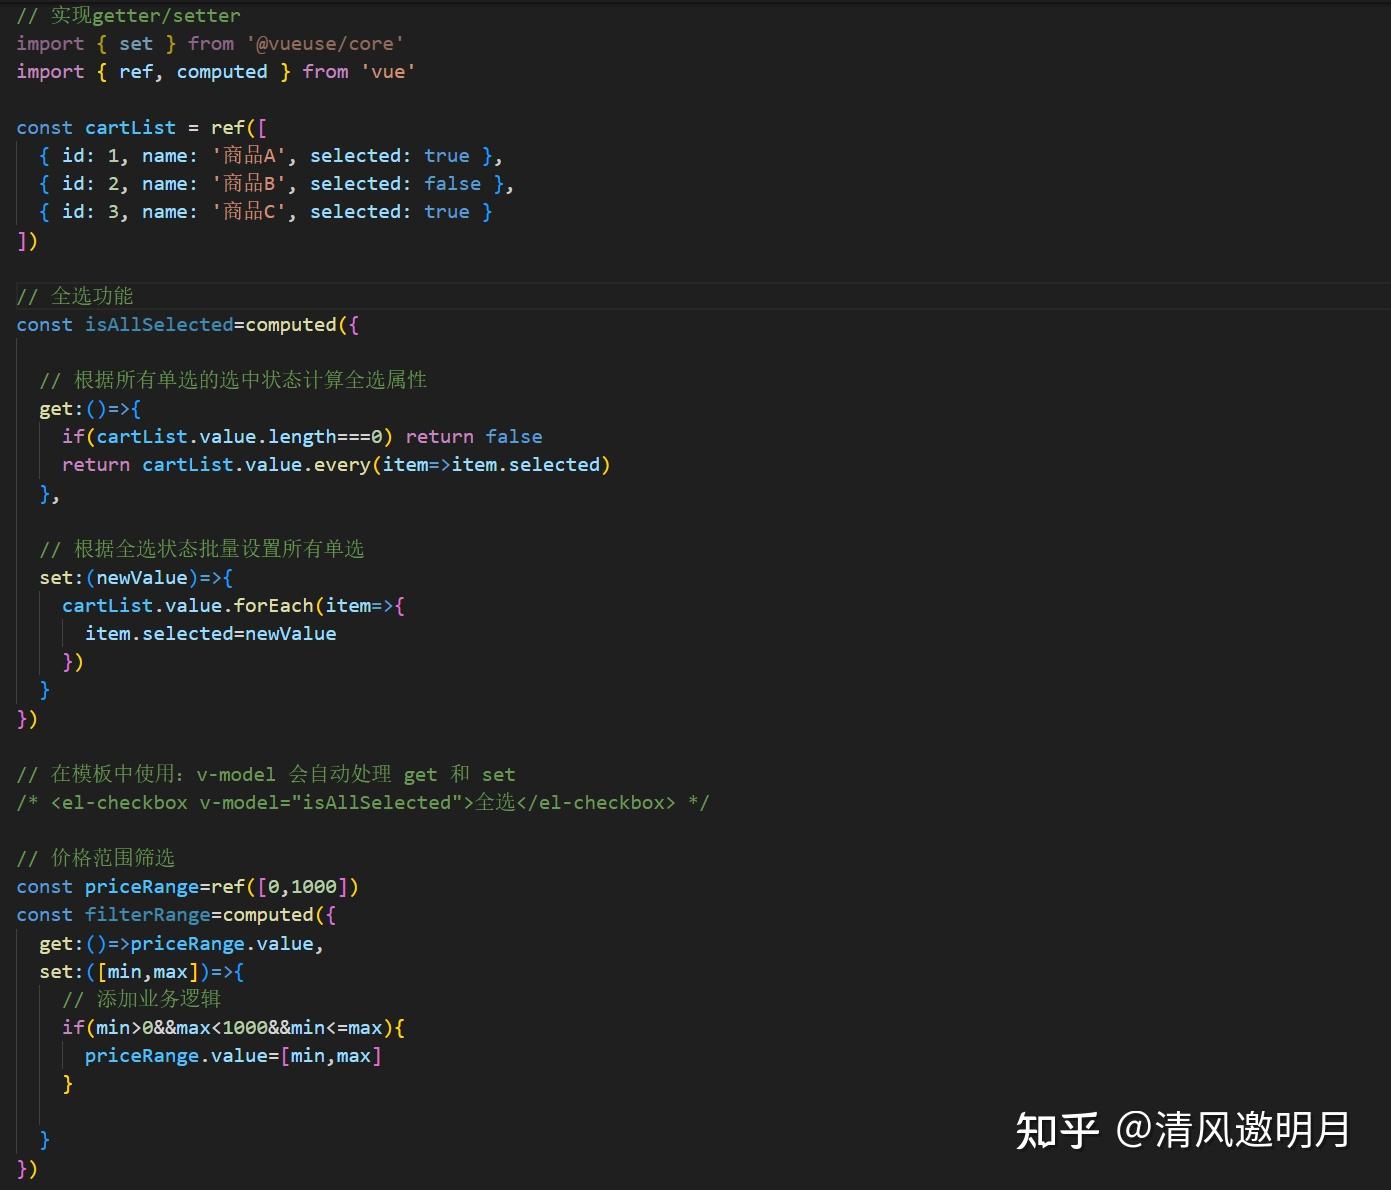
Task: Place cursor on 'const cartList = ref([' line
Action: [141, 127]
